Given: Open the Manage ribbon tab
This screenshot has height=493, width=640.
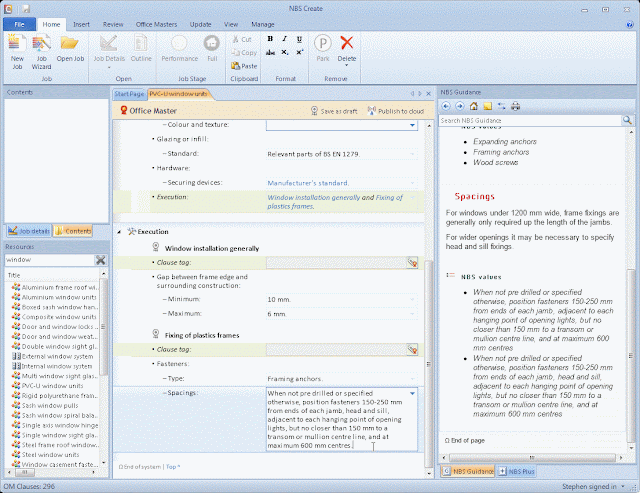Looking at the screenshot, I should (263, 24).
